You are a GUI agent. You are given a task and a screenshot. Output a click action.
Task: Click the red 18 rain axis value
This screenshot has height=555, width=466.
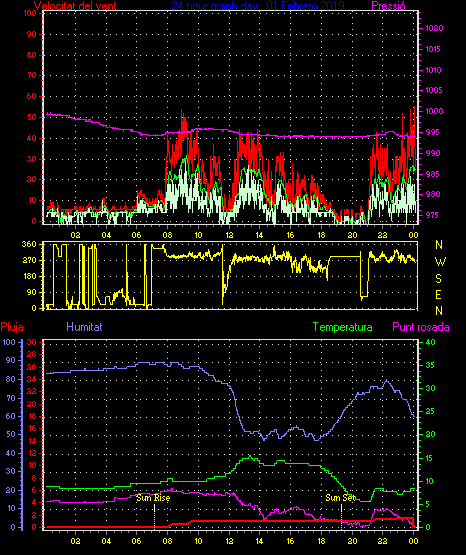tap(32, 416)
